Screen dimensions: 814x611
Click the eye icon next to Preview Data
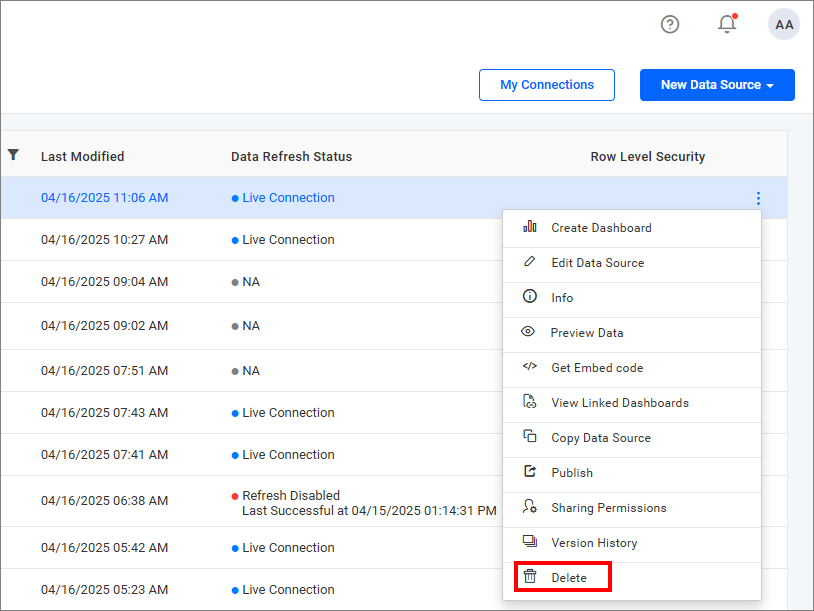coord(530,334)
